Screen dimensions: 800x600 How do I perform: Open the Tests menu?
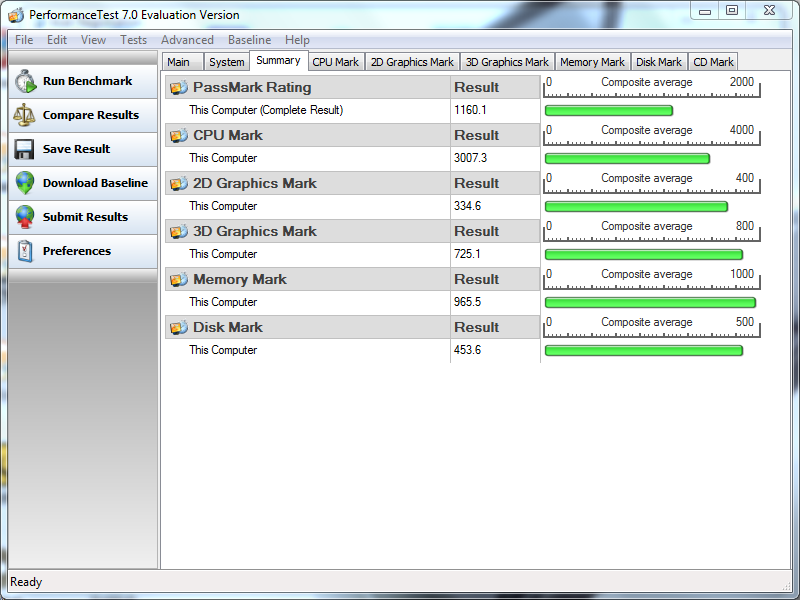click(133, 40)
